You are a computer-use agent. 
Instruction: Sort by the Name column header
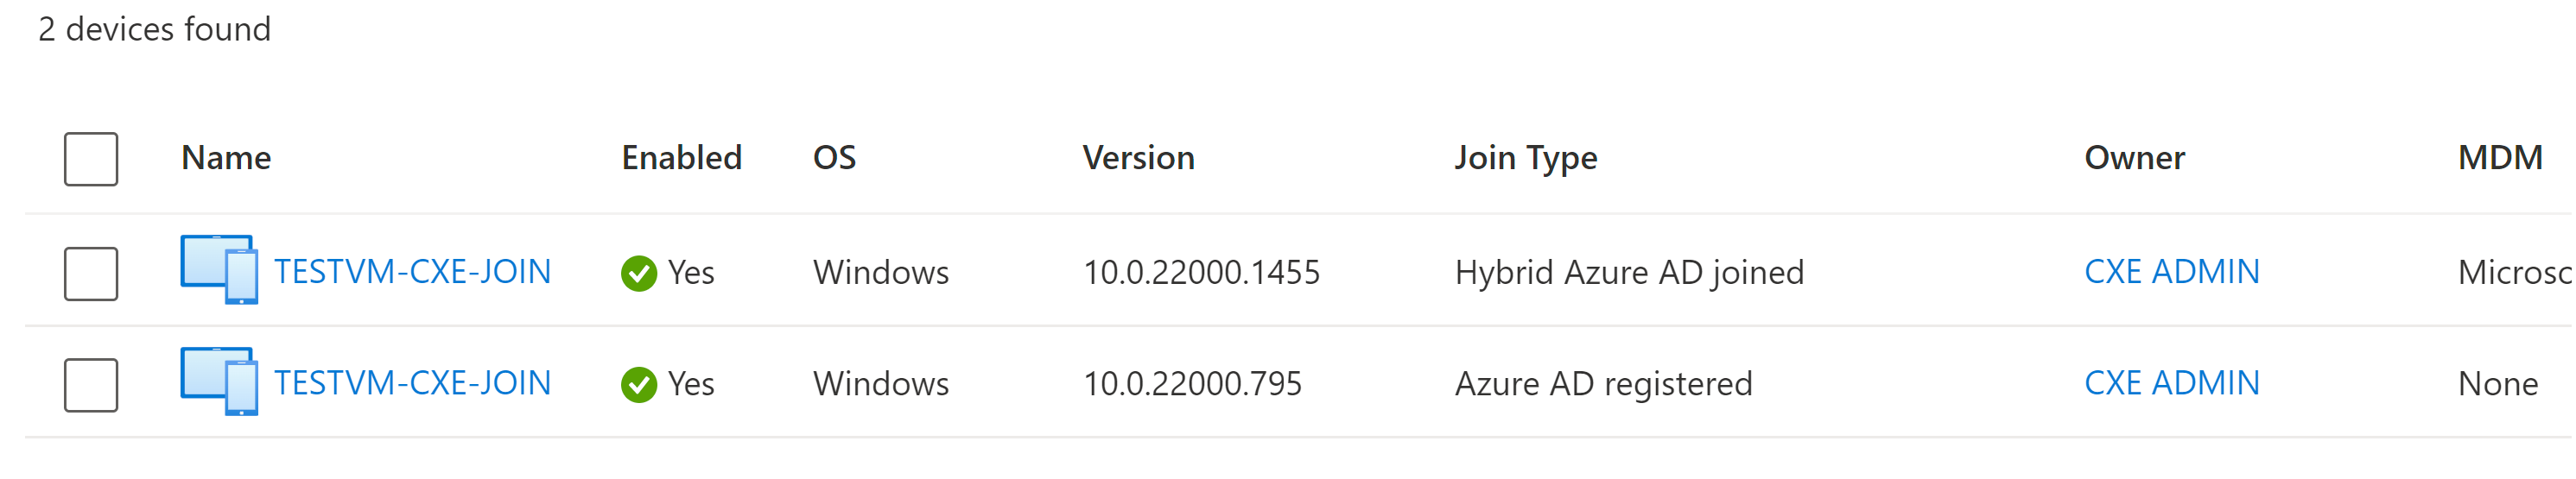pyautogui.click(x=226, y=158)
